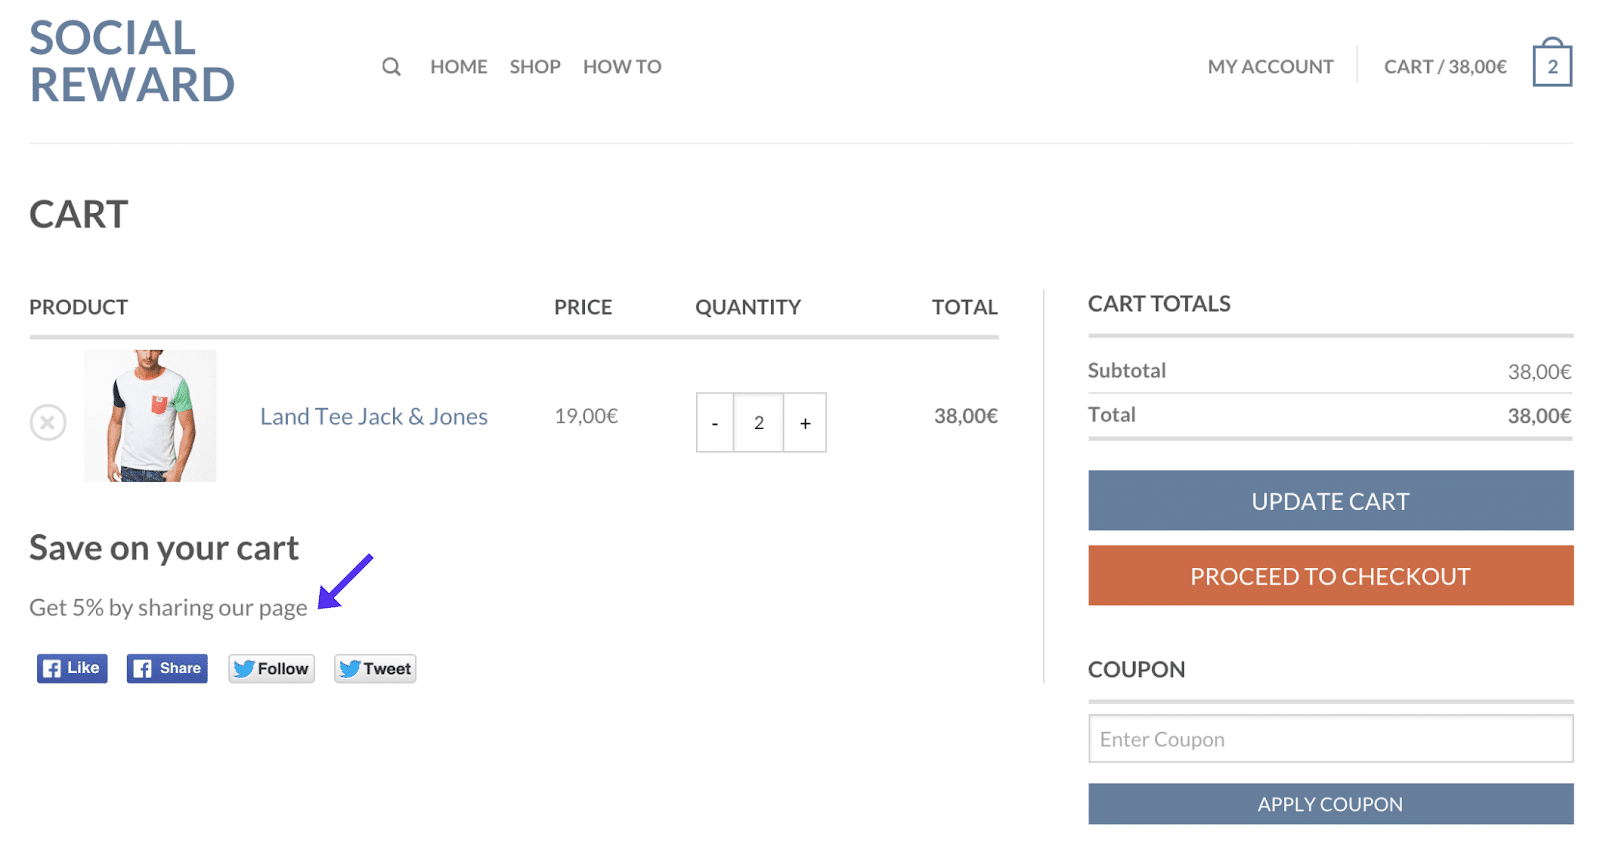Remove Land Tee item with X icon

click(x=48, y=422)
